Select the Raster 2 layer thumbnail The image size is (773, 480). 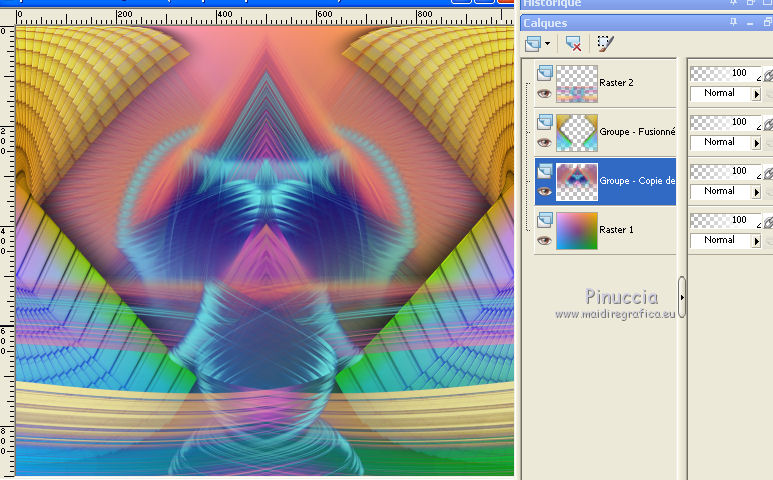pos(577,84)
